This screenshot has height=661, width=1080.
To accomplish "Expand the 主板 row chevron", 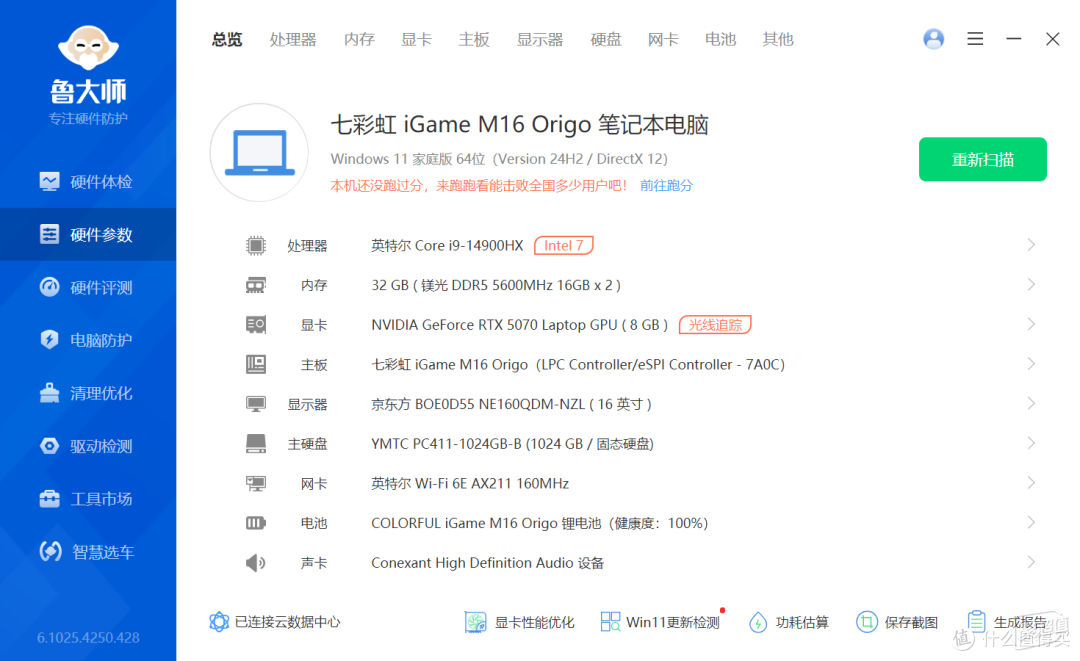I will tap(1031, 364).
